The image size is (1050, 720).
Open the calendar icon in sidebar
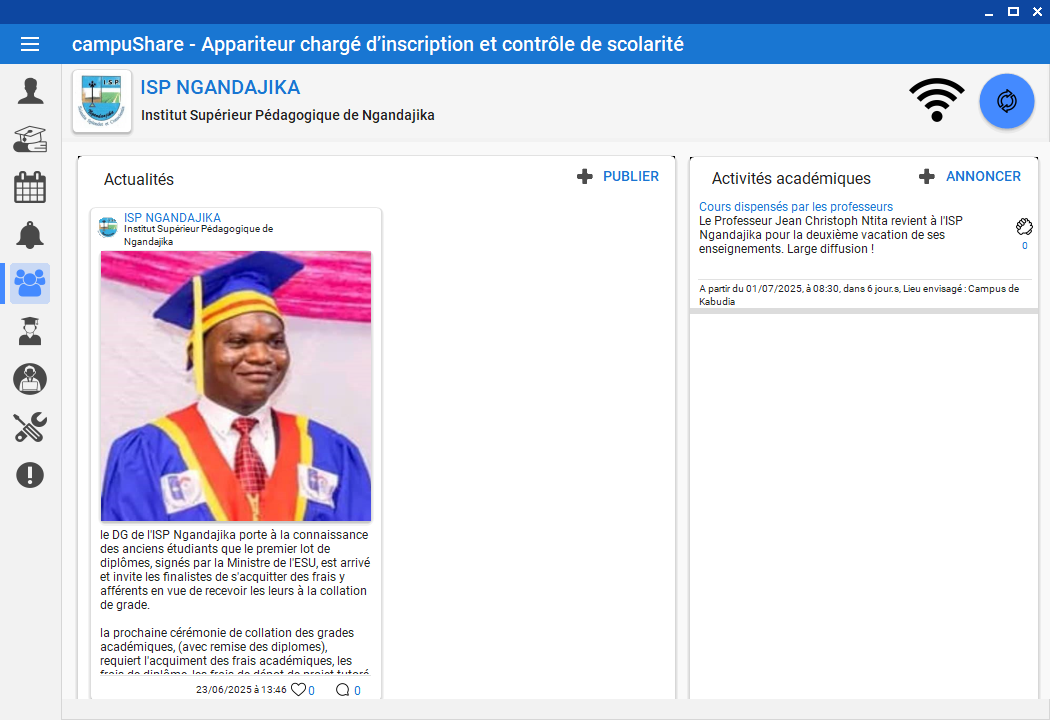[30, 187]
